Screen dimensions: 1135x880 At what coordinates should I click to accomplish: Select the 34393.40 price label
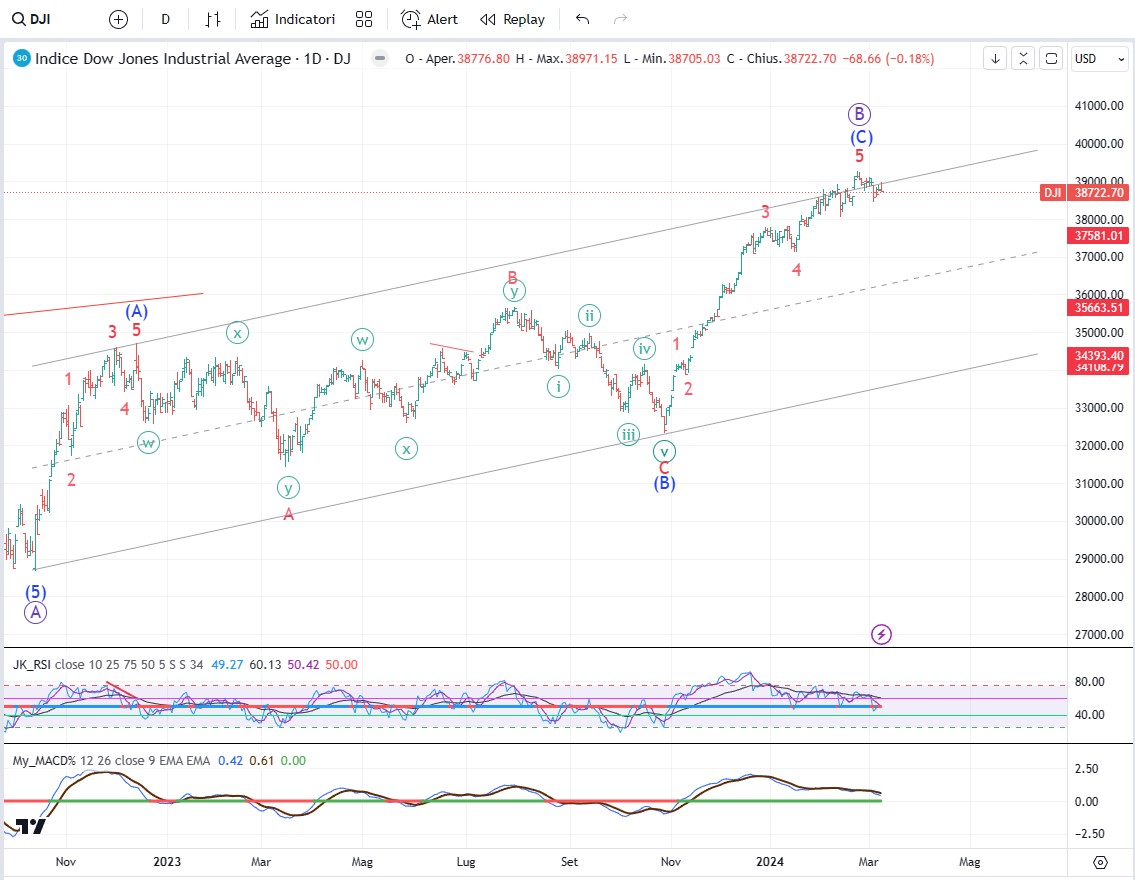pyautogui.click(x=1098, y=355)
